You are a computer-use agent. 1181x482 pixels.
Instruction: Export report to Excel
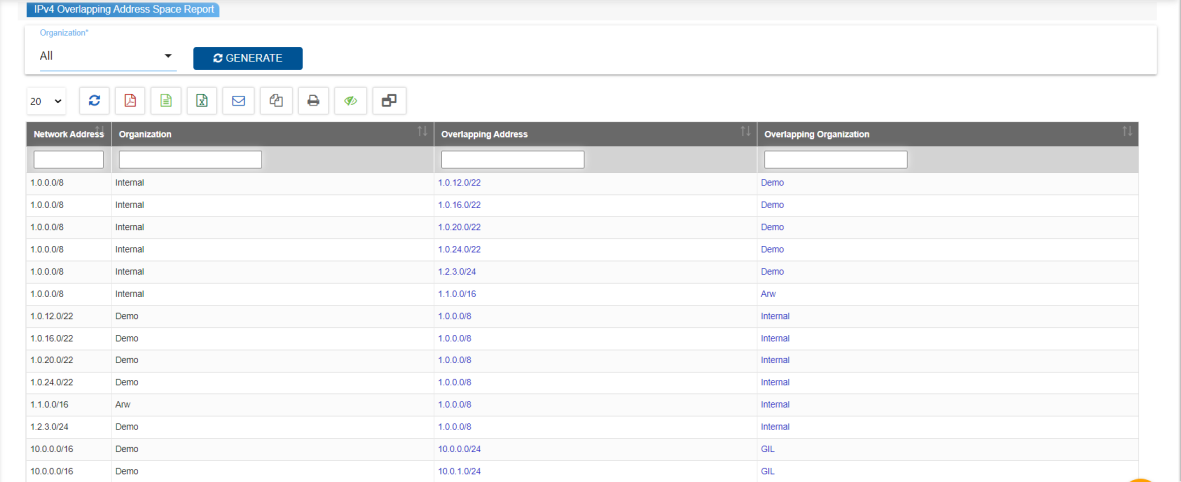pyautogui.click(x=202, y=101)
